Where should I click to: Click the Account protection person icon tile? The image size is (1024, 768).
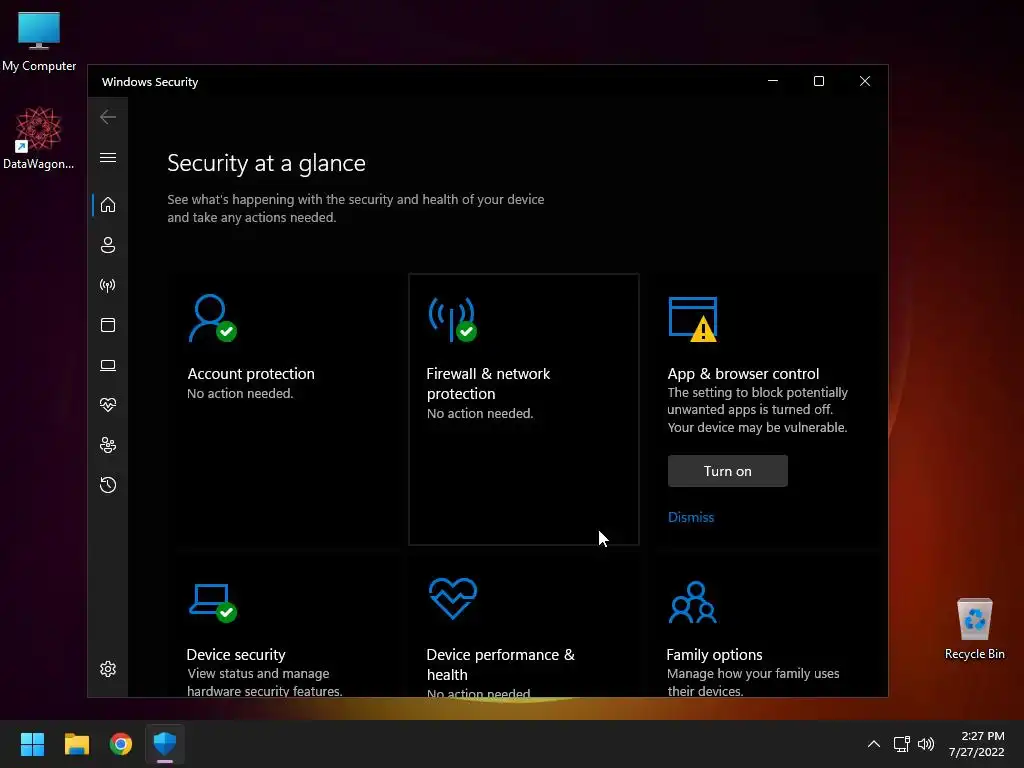[x=212, y=318]
